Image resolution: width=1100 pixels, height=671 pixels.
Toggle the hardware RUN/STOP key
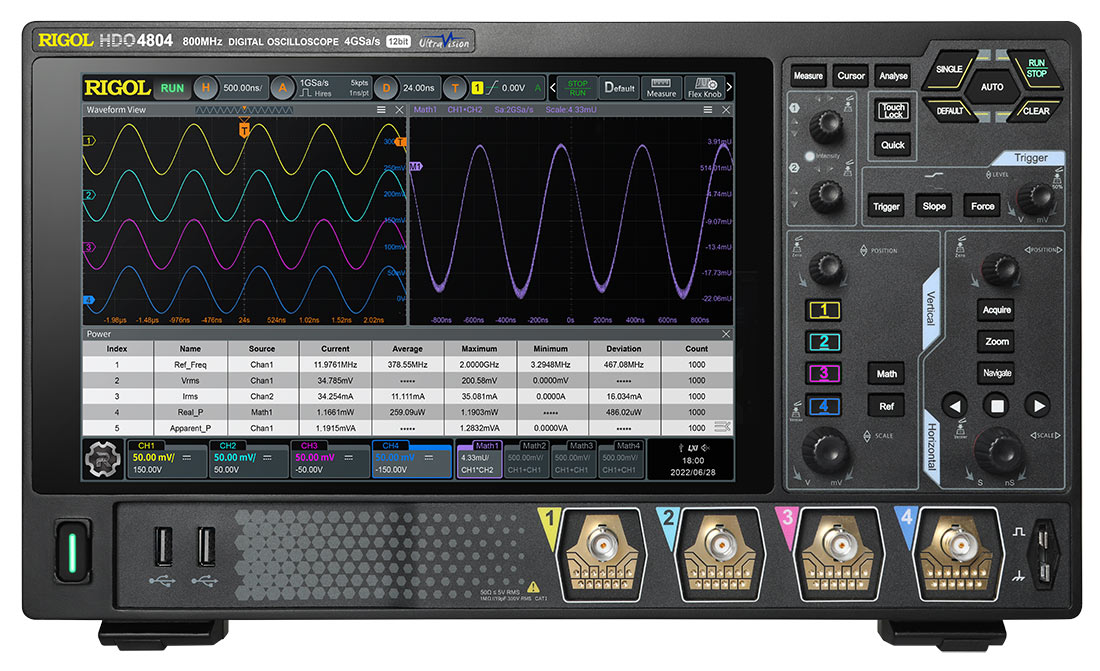click(x=1036, y=68)
